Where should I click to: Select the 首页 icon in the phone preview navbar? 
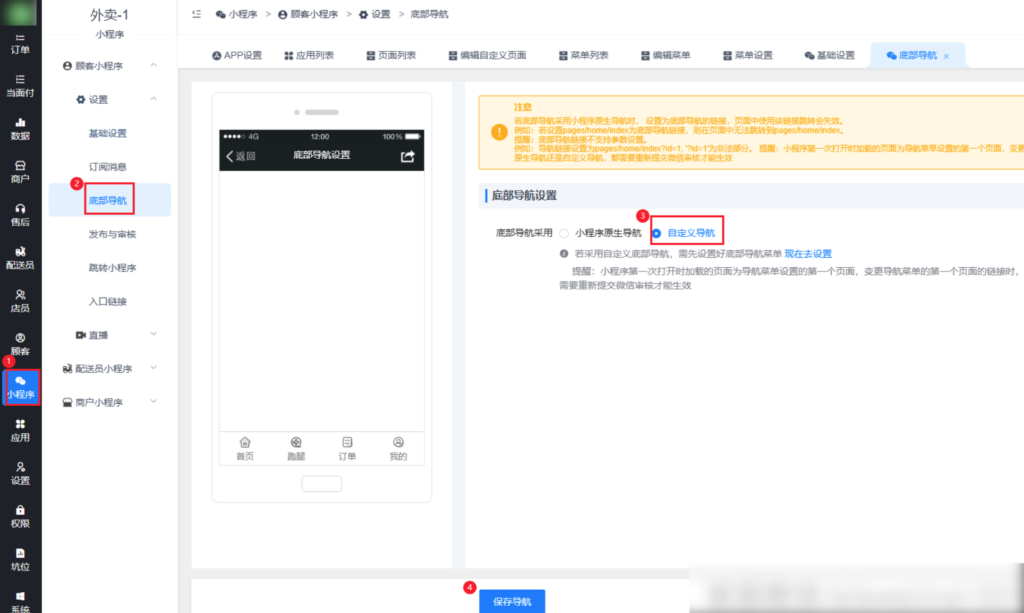pyautogui.click(x=245, y=447)
